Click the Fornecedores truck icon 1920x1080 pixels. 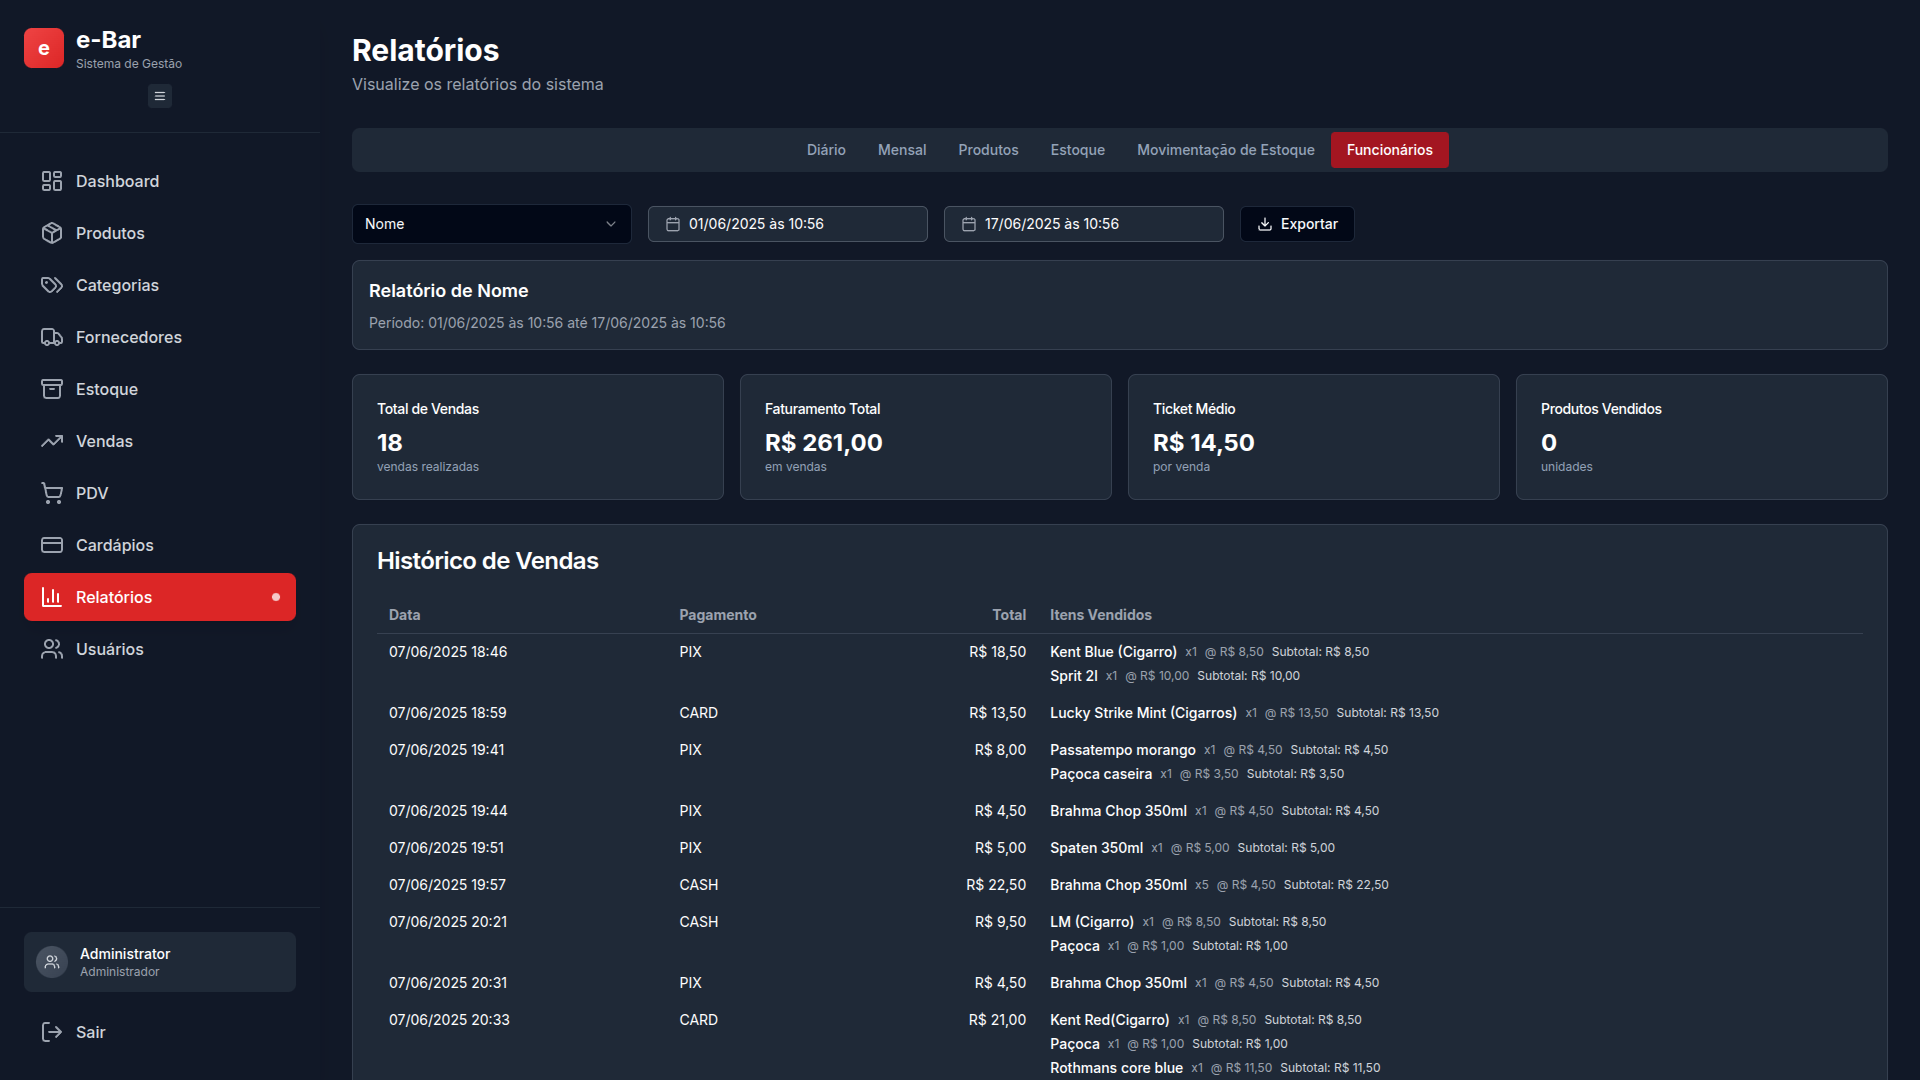point(52,337)
